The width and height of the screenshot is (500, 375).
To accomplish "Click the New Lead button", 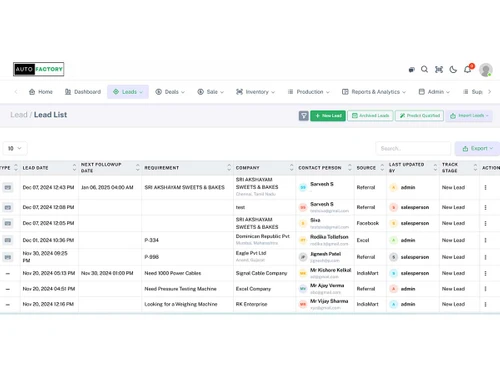I will click(328, 116).
